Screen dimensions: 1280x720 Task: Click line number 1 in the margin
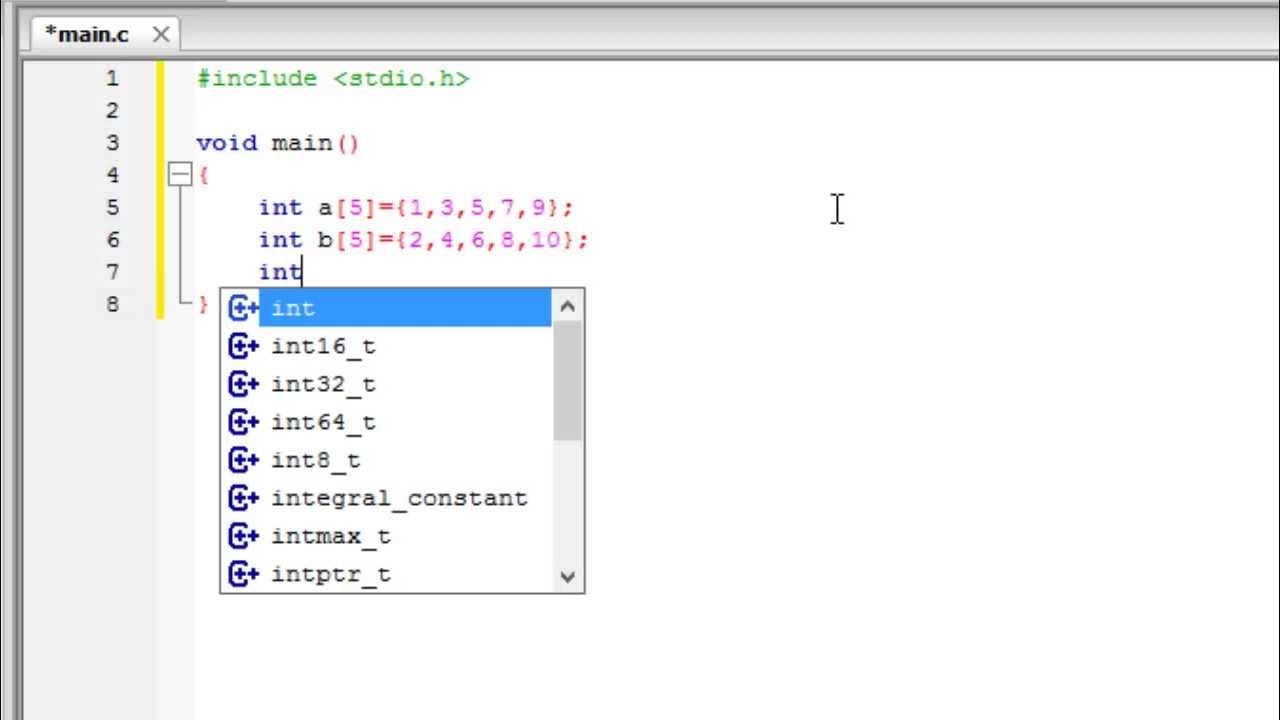point(112,78)
